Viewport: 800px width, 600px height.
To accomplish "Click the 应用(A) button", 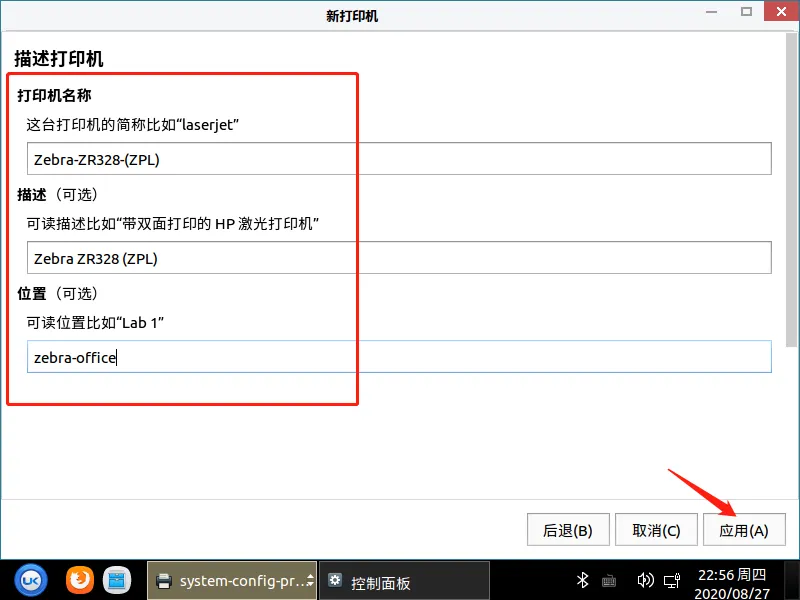I will 744,530.
